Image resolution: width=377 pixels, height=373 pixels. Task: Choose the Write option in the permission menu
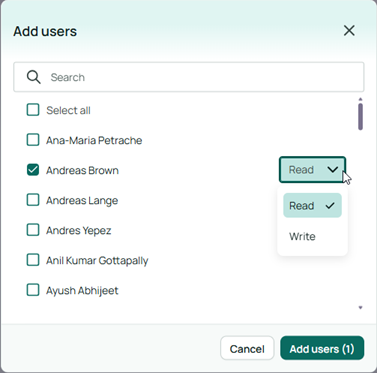pos(312,236)
